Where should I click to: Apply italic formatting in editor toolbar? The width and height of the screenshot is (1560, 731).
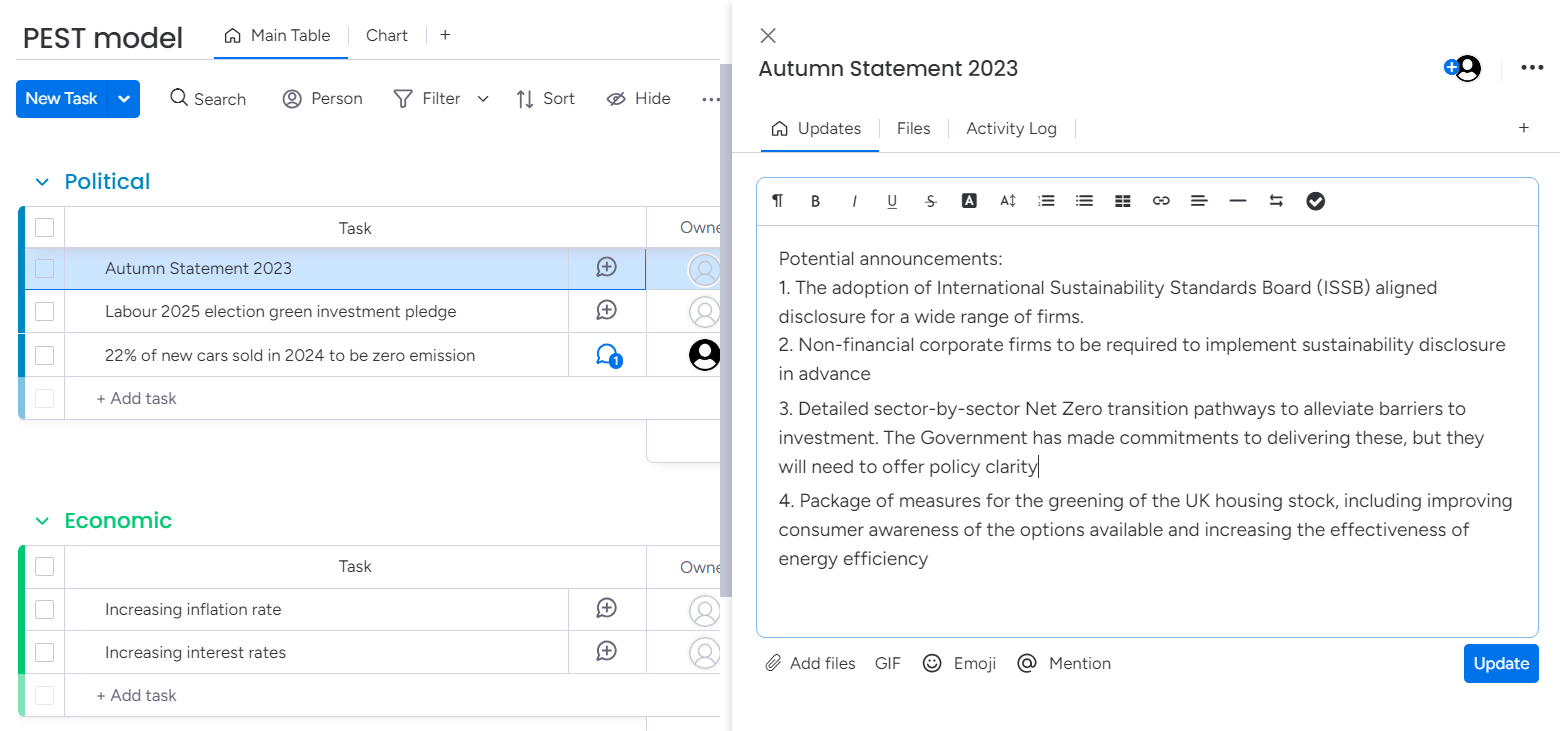coord(854,201)
